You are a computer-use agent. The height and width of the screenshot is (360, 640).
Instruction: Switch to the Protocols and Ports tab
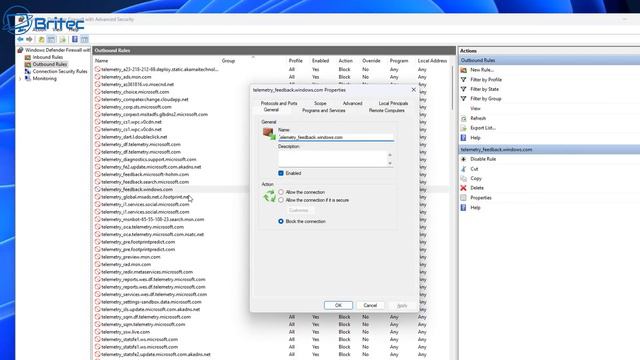click(279, 103)
